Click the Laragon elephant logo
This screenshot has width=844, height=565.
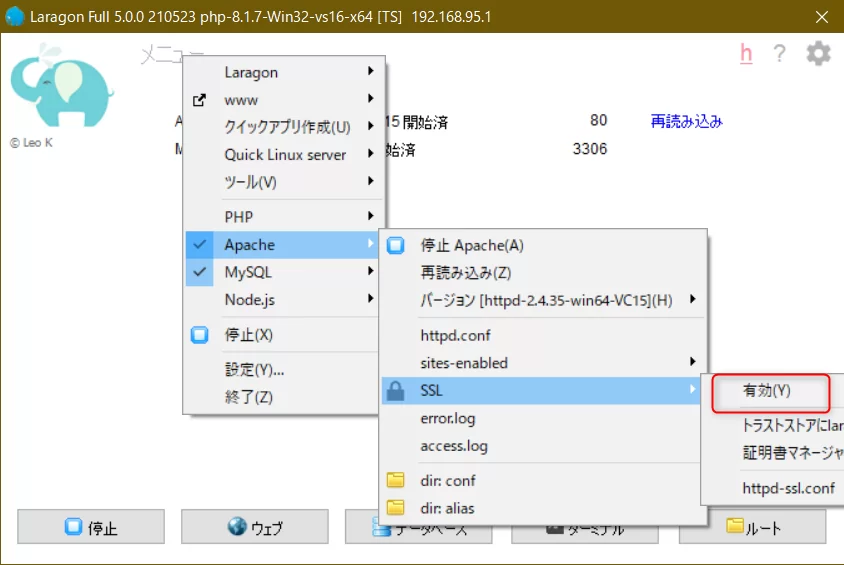tap(61, 85)
